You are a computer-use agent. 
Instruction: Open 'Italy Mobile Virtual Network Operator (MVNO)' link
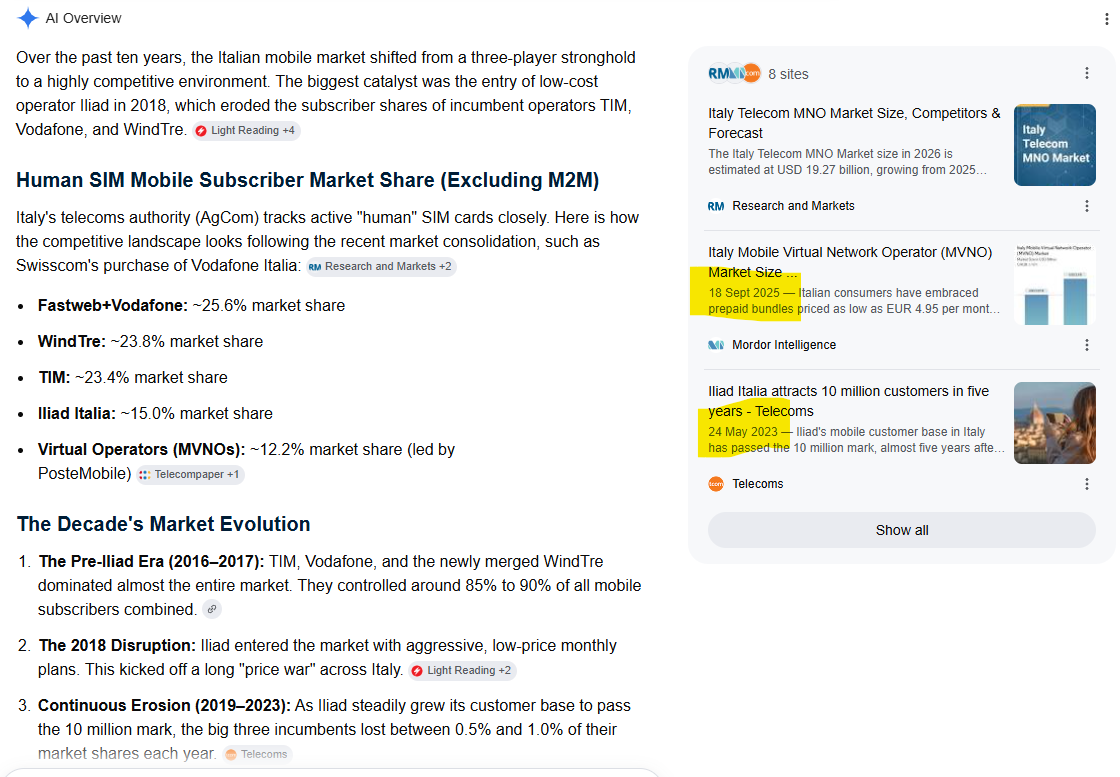click(850, 262)
